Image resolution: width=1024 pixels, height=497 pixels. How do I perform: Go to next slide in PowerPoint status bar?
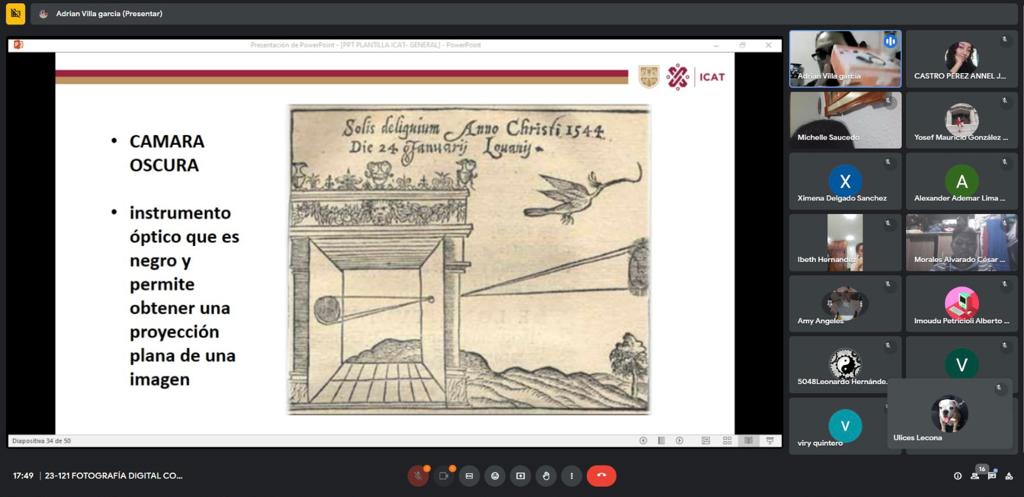[679, 441]
